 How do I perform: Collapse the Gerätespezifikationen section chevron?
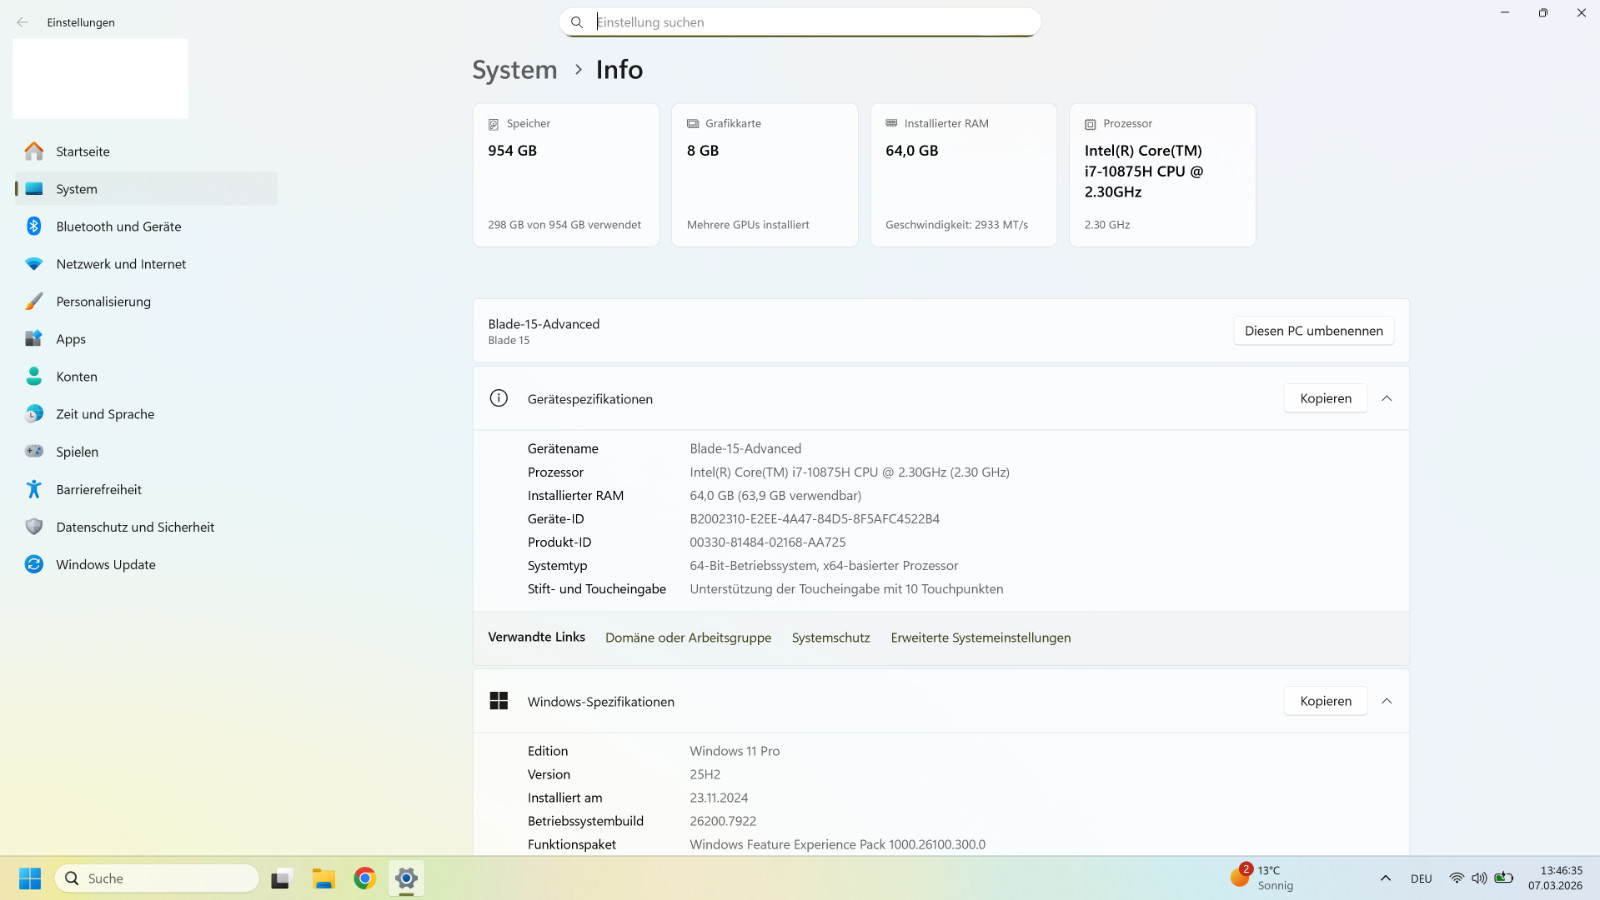1387,398
